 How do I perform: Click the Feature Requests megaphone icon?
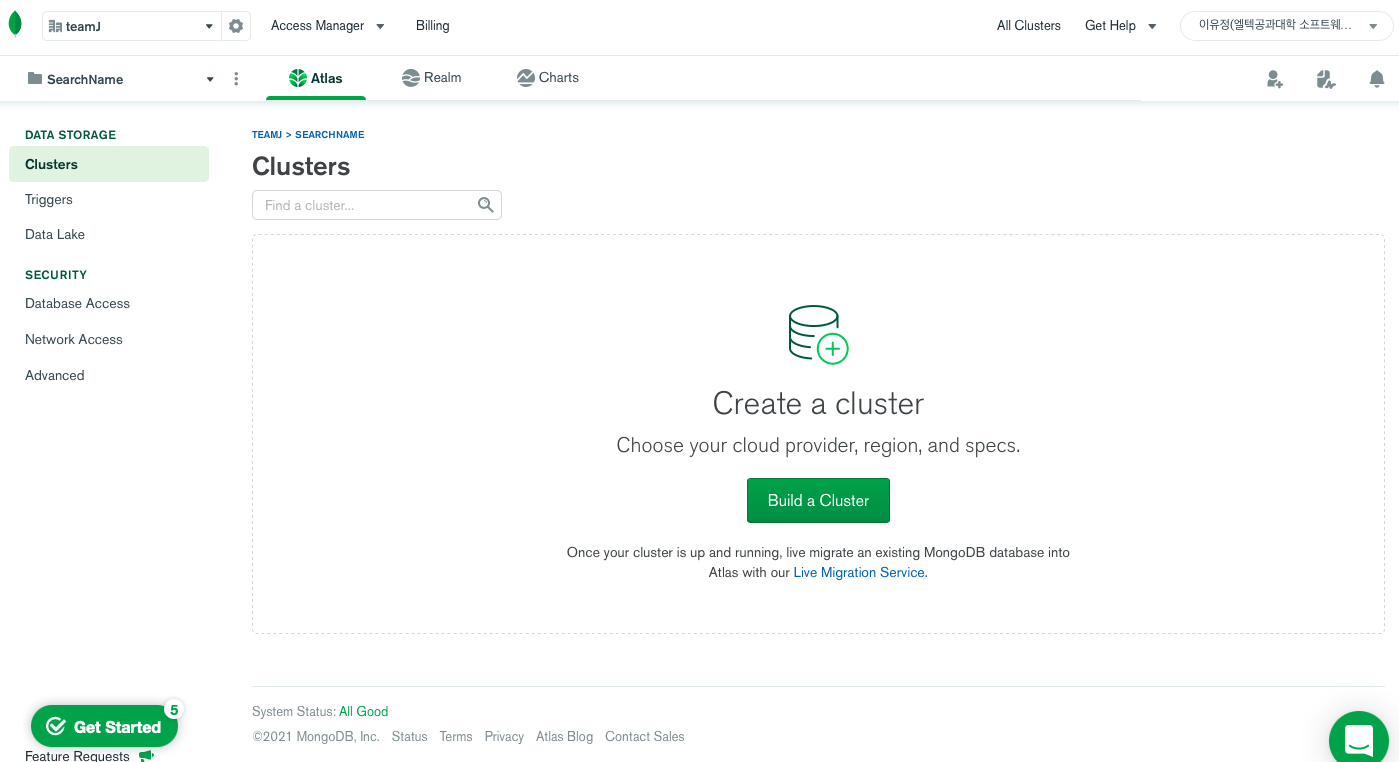point(146,755)
